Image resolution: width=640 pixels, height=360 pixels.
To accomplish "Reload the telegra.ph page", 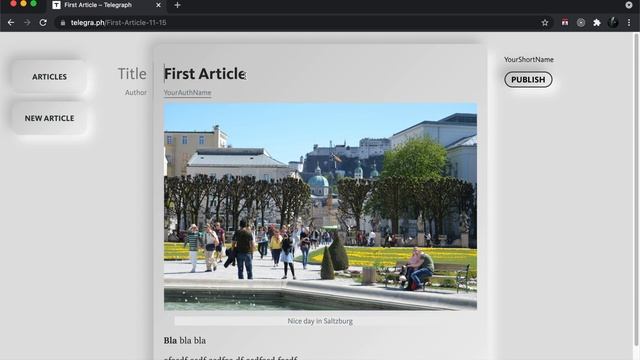I will [x=43, y=22].
